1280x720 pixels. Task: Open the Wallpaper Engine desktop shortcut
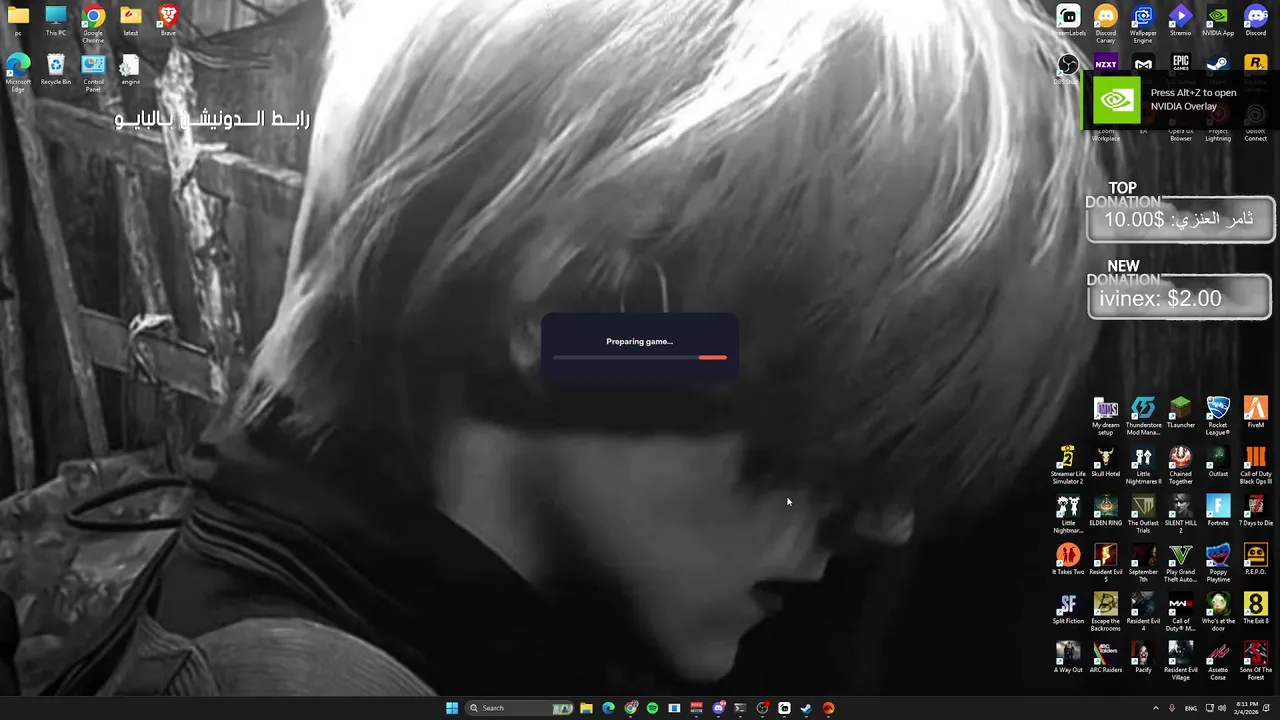(x=1143, y=23)
